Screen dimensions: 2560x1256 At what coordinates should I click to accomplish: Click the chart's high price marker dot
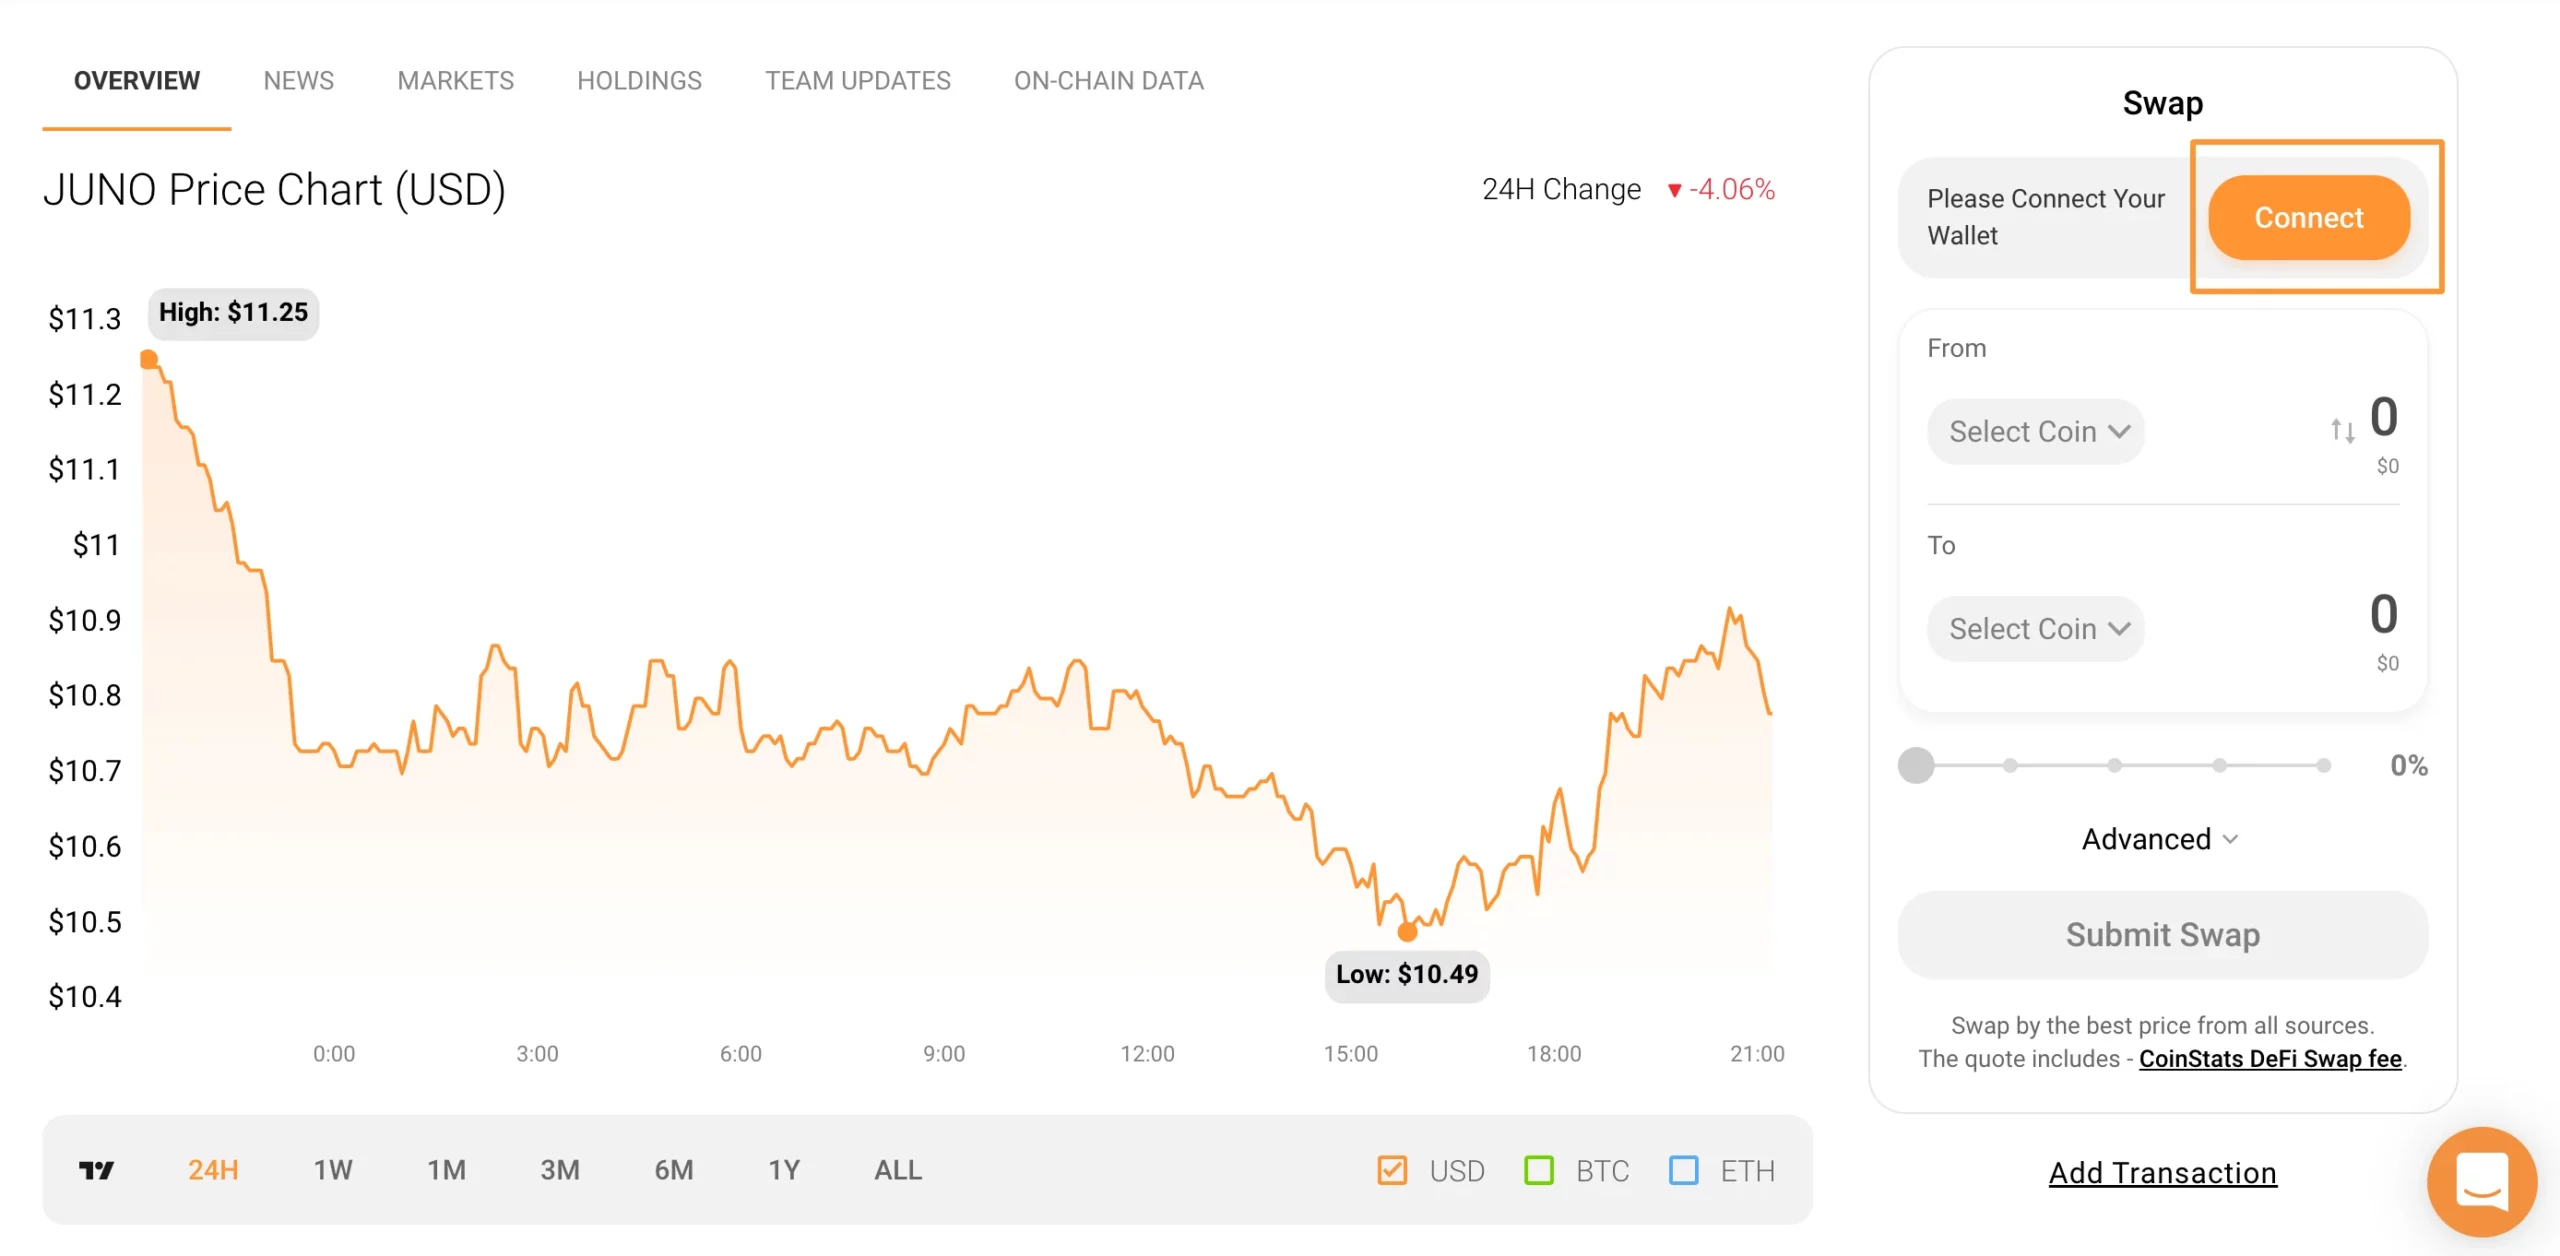(149, 359)
